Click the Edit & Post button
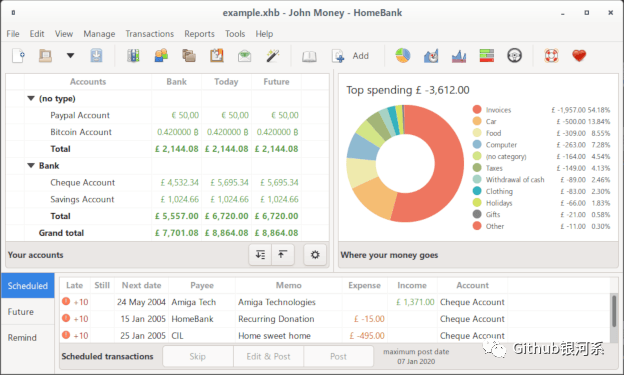This screenshot has width=624, height=375. 268,356
